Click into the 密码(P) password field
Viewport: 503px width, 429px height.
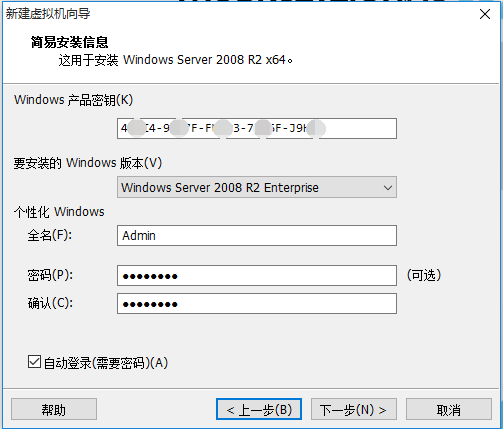coord(257,276)
